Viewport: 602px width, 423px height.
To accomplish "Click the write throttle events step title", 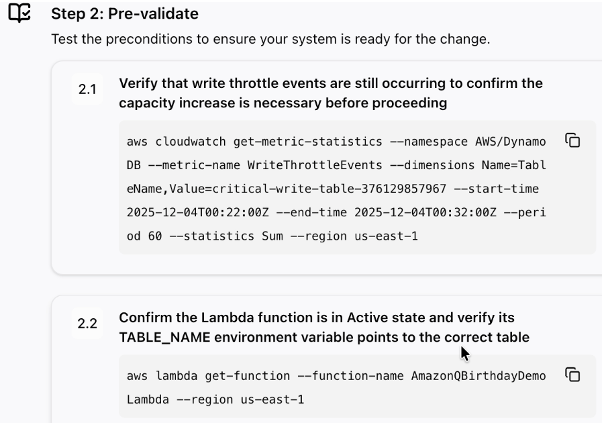I will pos(330,93).
